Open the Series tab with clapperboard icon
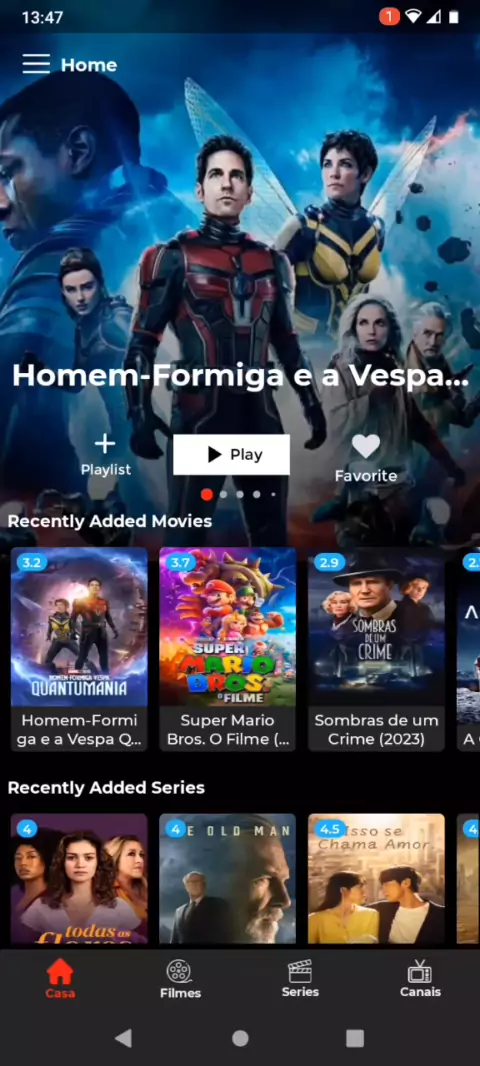The width and height of the screenshot is (480, 1066). tap(300, 978)
